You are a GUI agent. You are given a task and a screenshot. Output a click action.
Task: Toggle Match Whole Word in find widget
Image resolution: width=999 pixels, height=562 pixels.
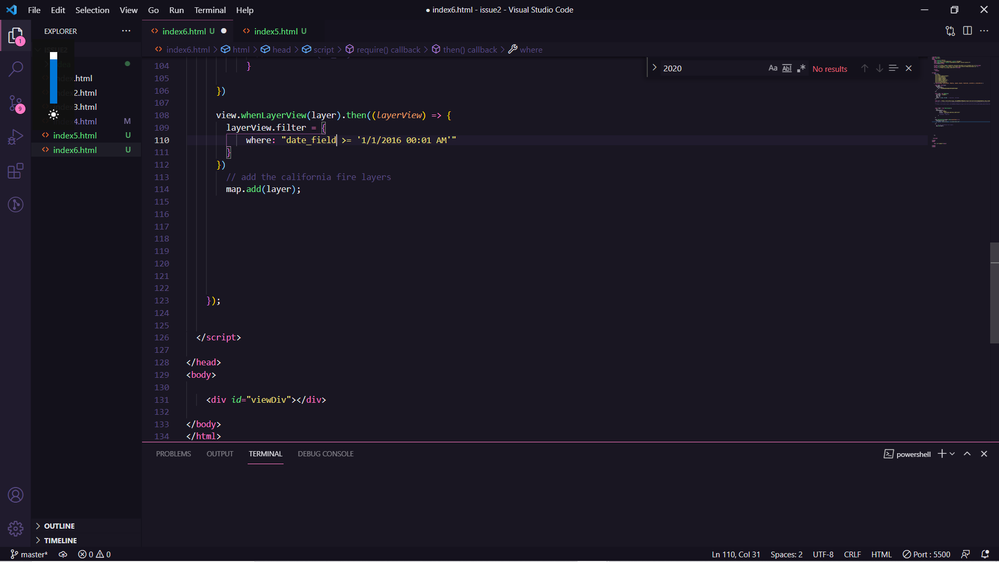coord(787,68)
